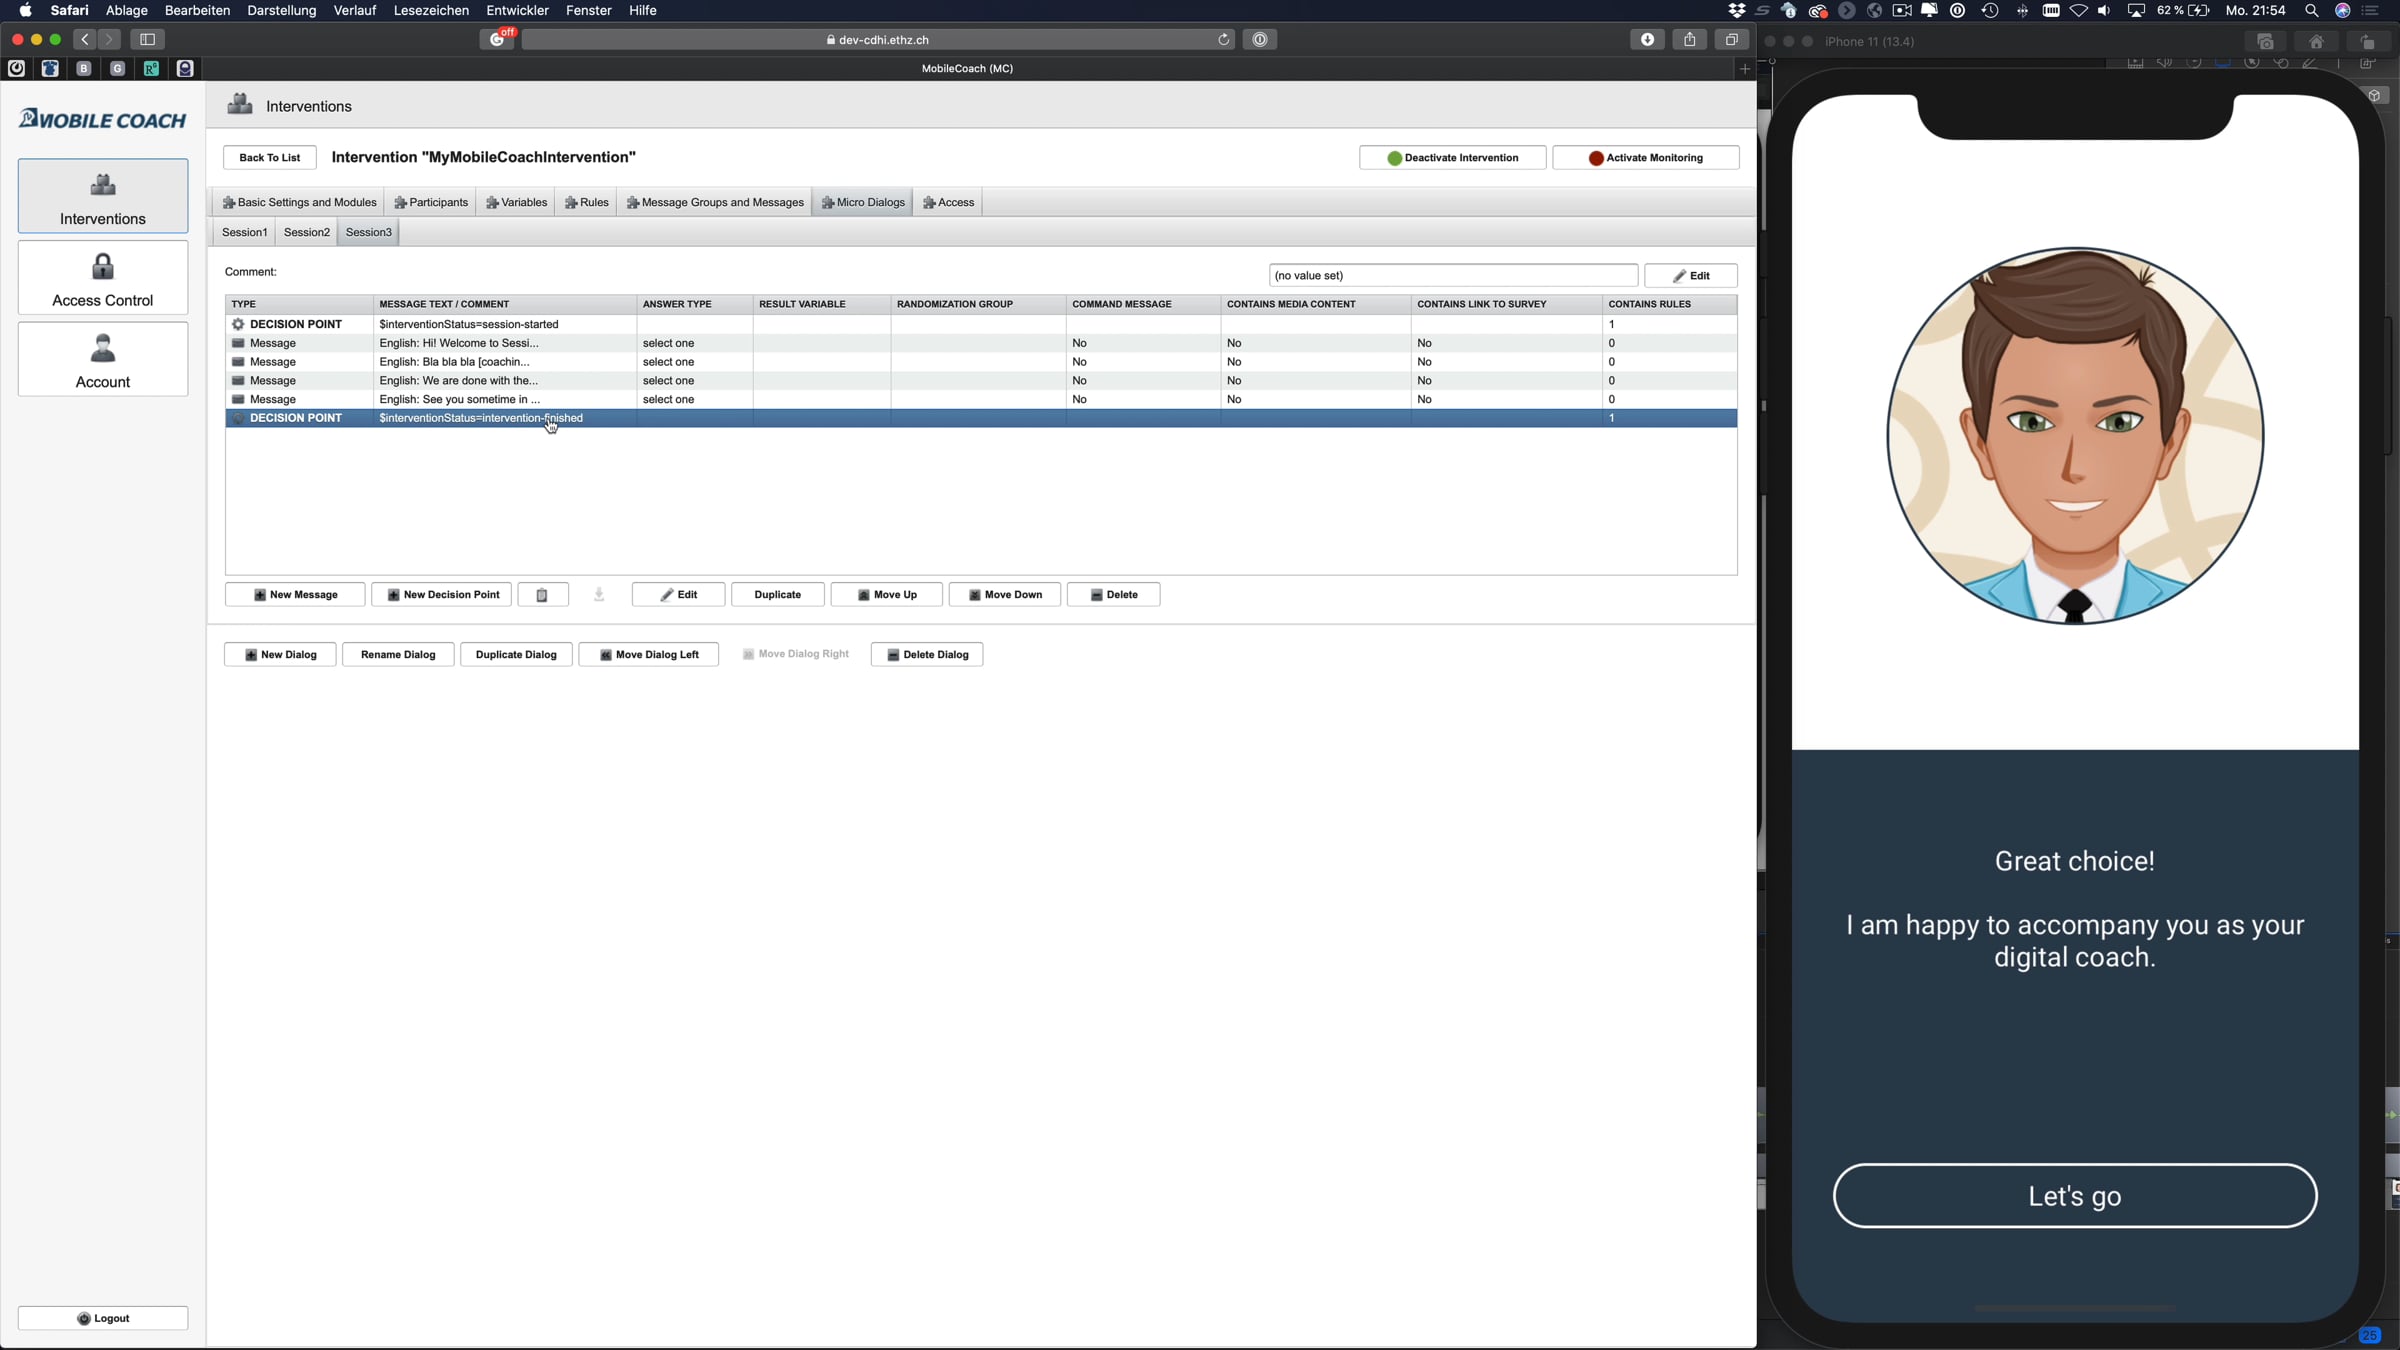Open the Account section in sidebar

[x=102, y=359]
